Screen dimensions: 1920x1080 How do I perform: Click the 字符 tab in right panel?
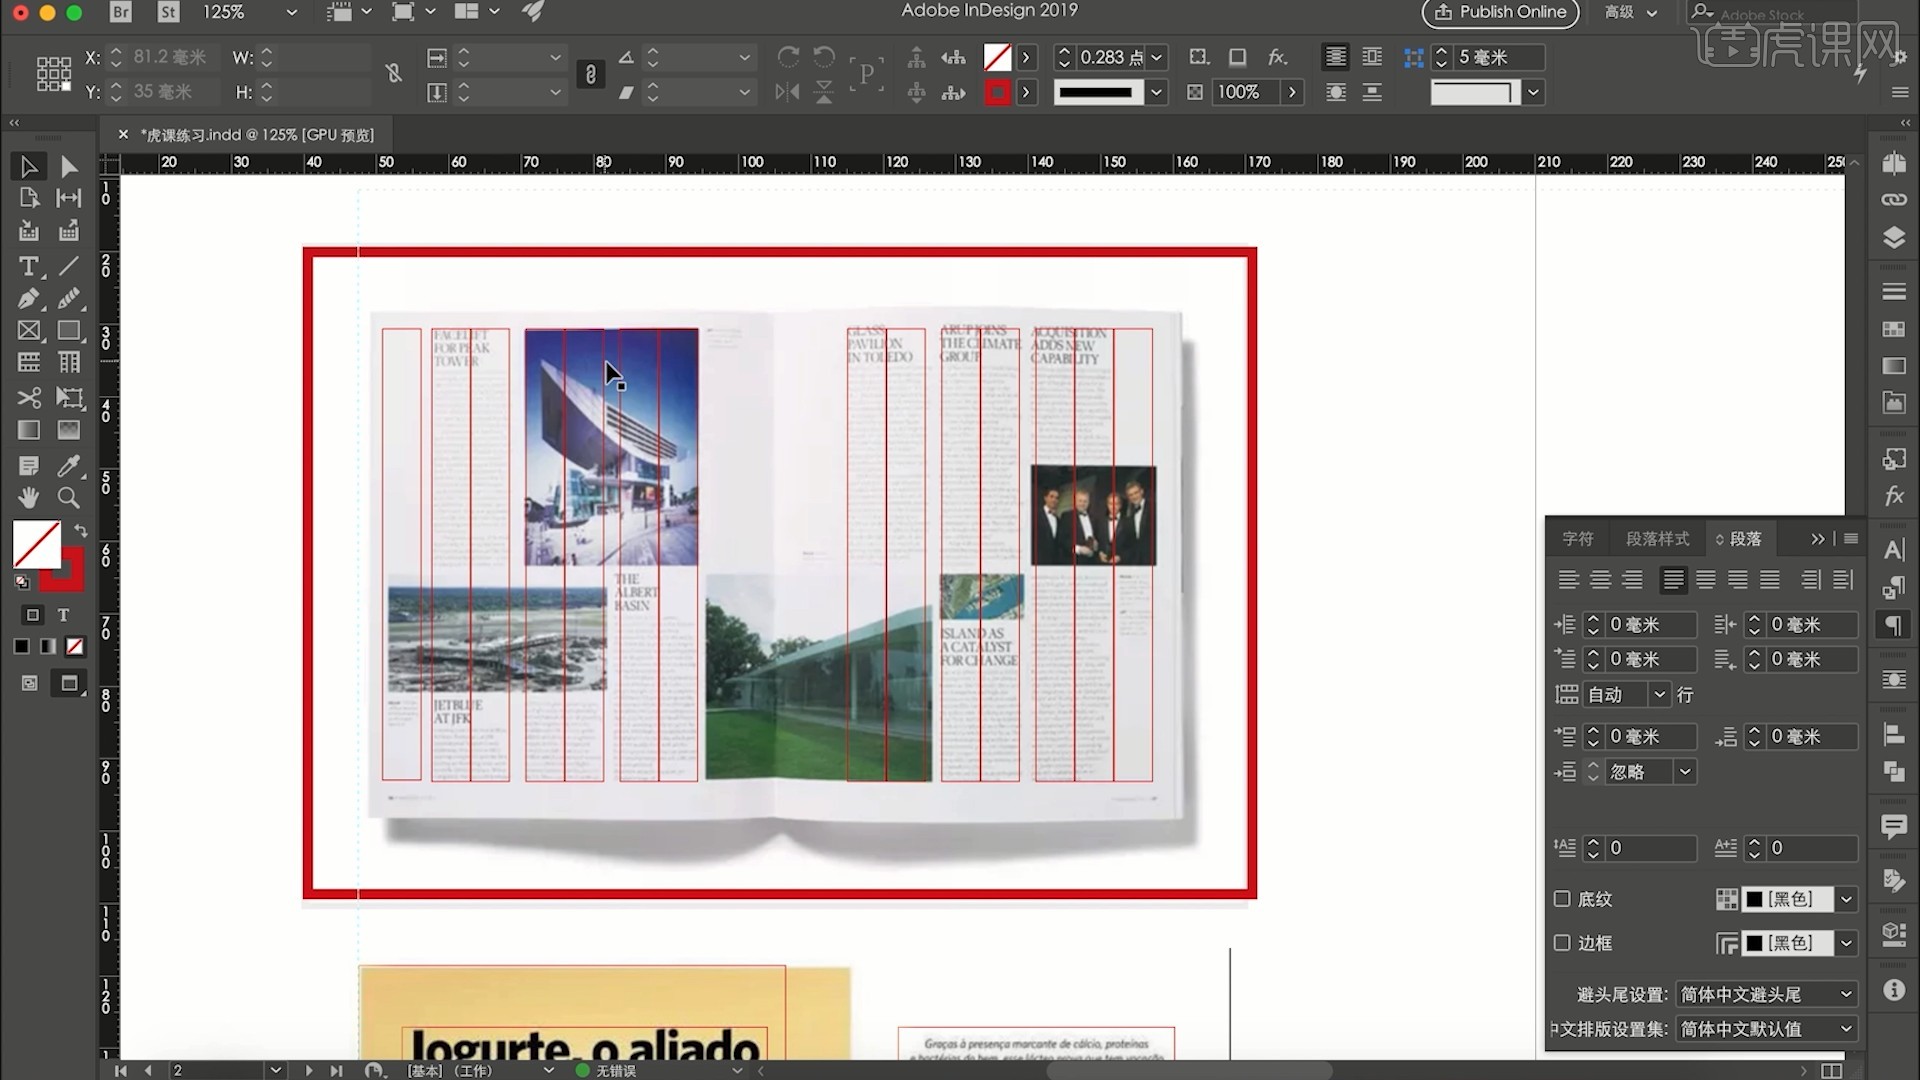[1578, 538]
